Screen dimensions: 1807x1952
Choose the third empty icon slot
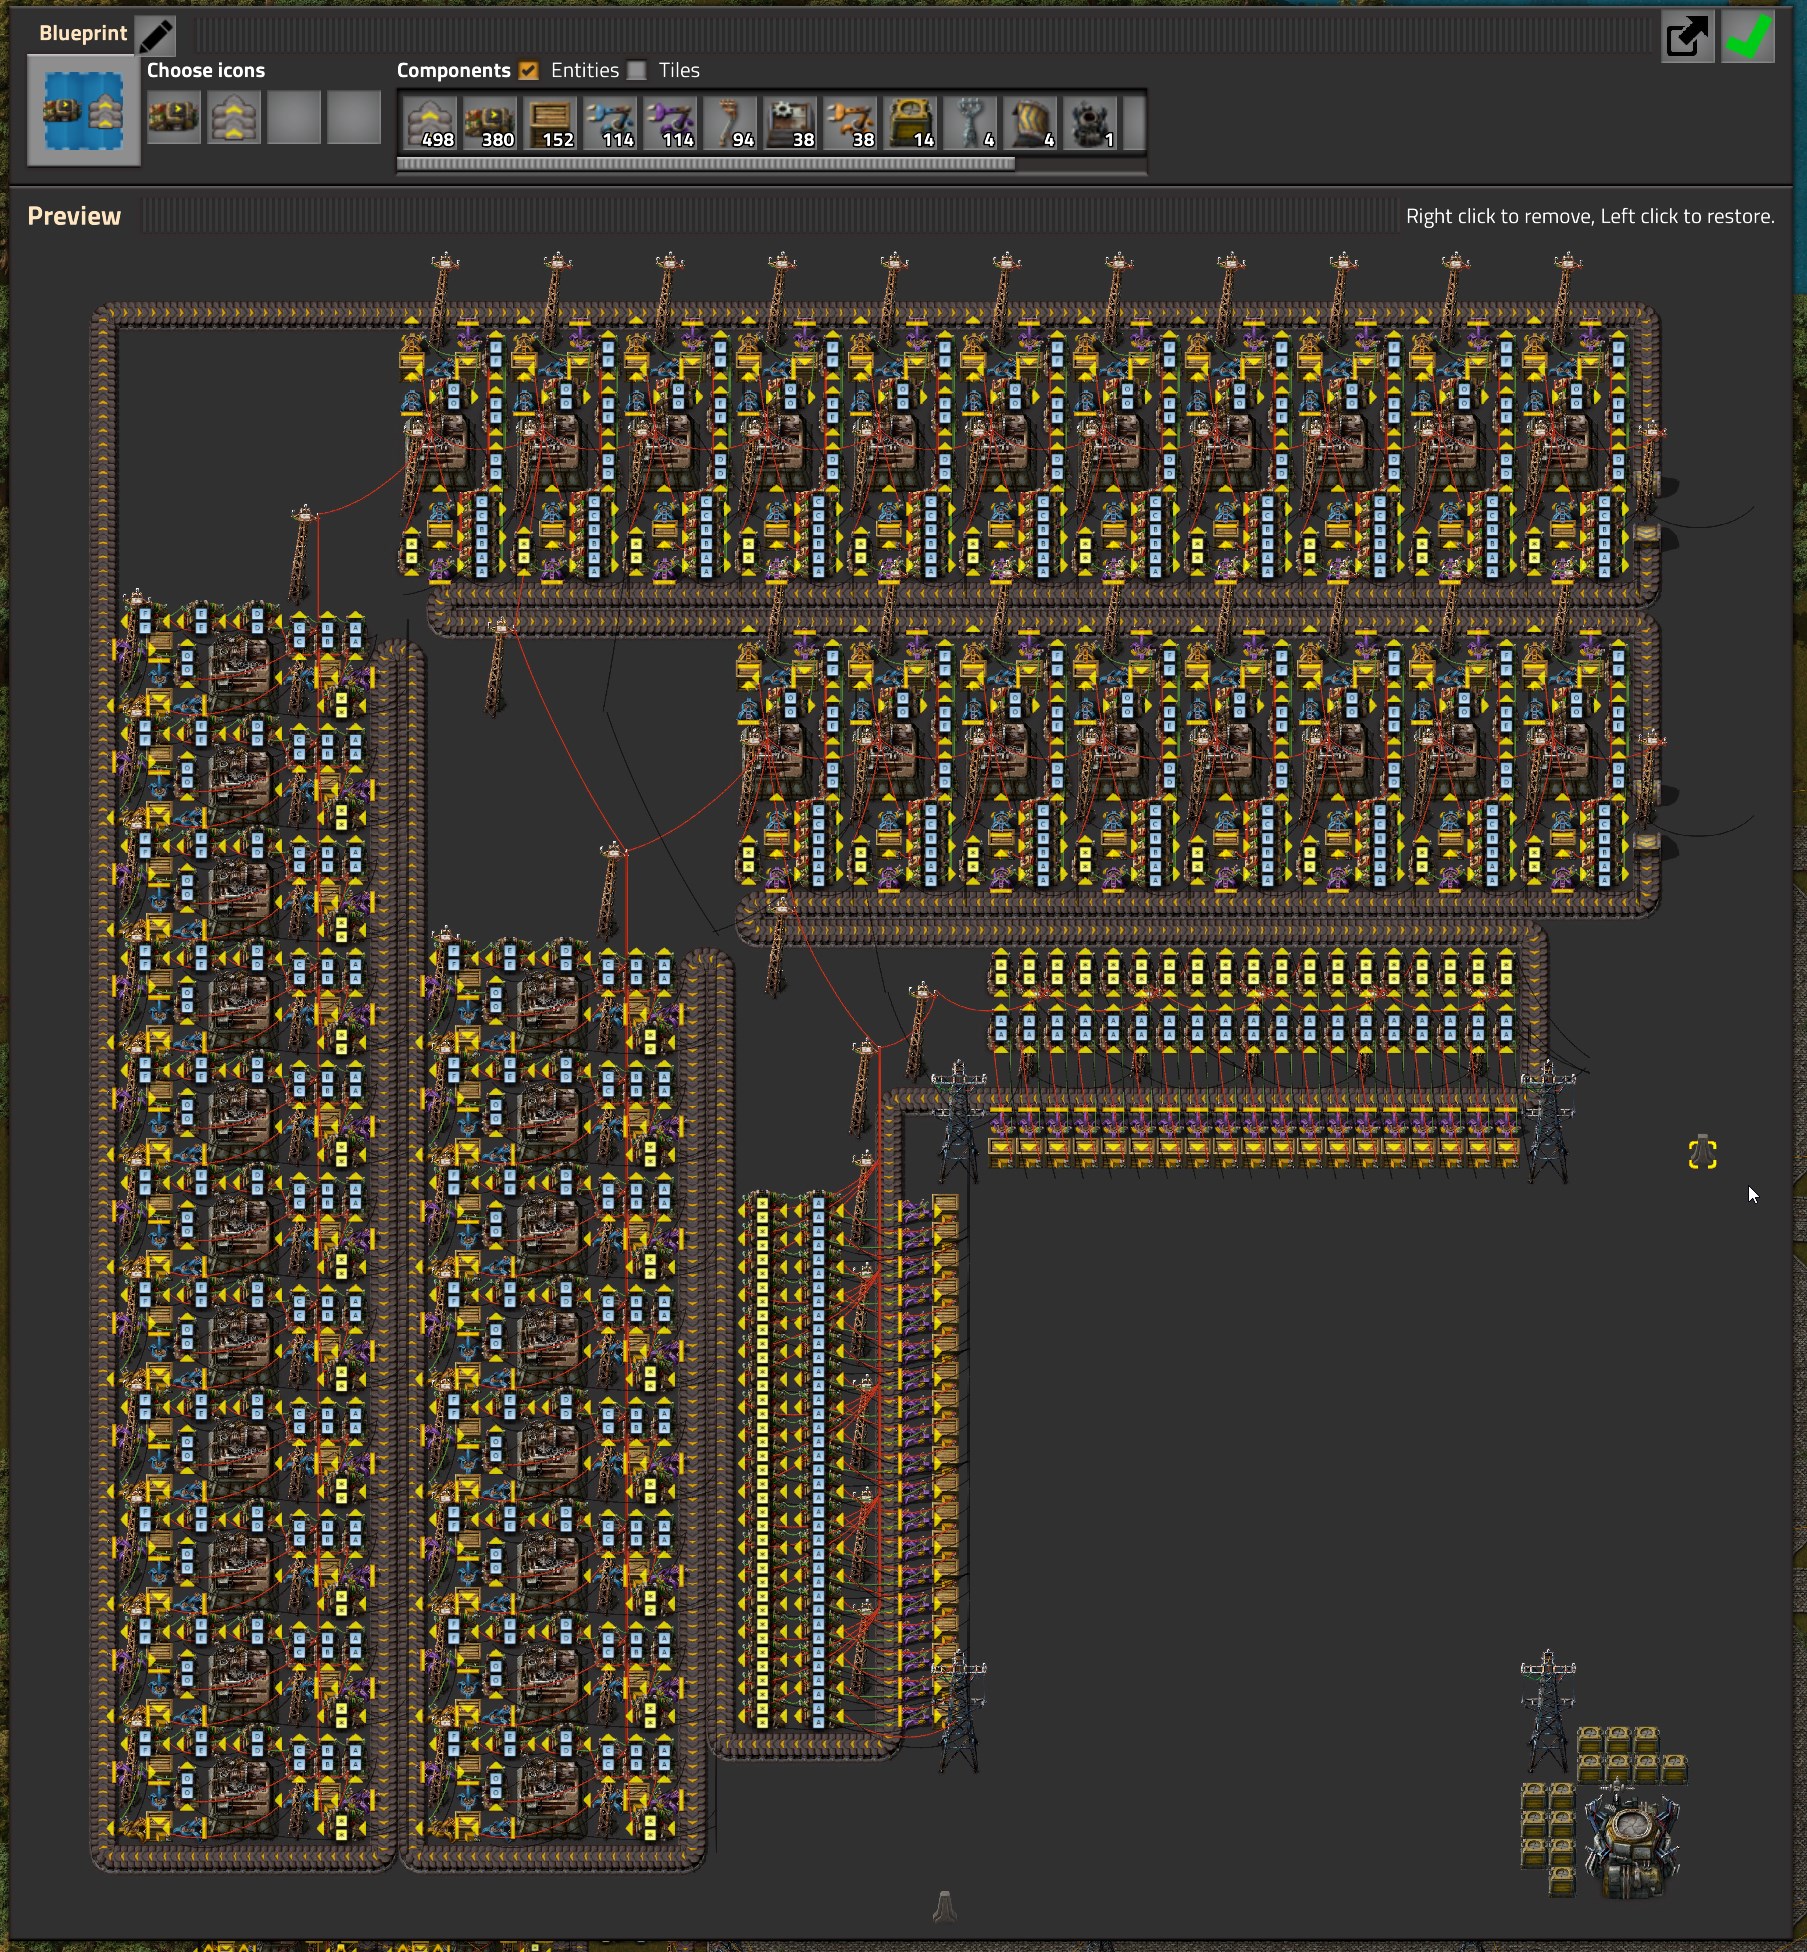pyautogui.click(x=294, y=117)
